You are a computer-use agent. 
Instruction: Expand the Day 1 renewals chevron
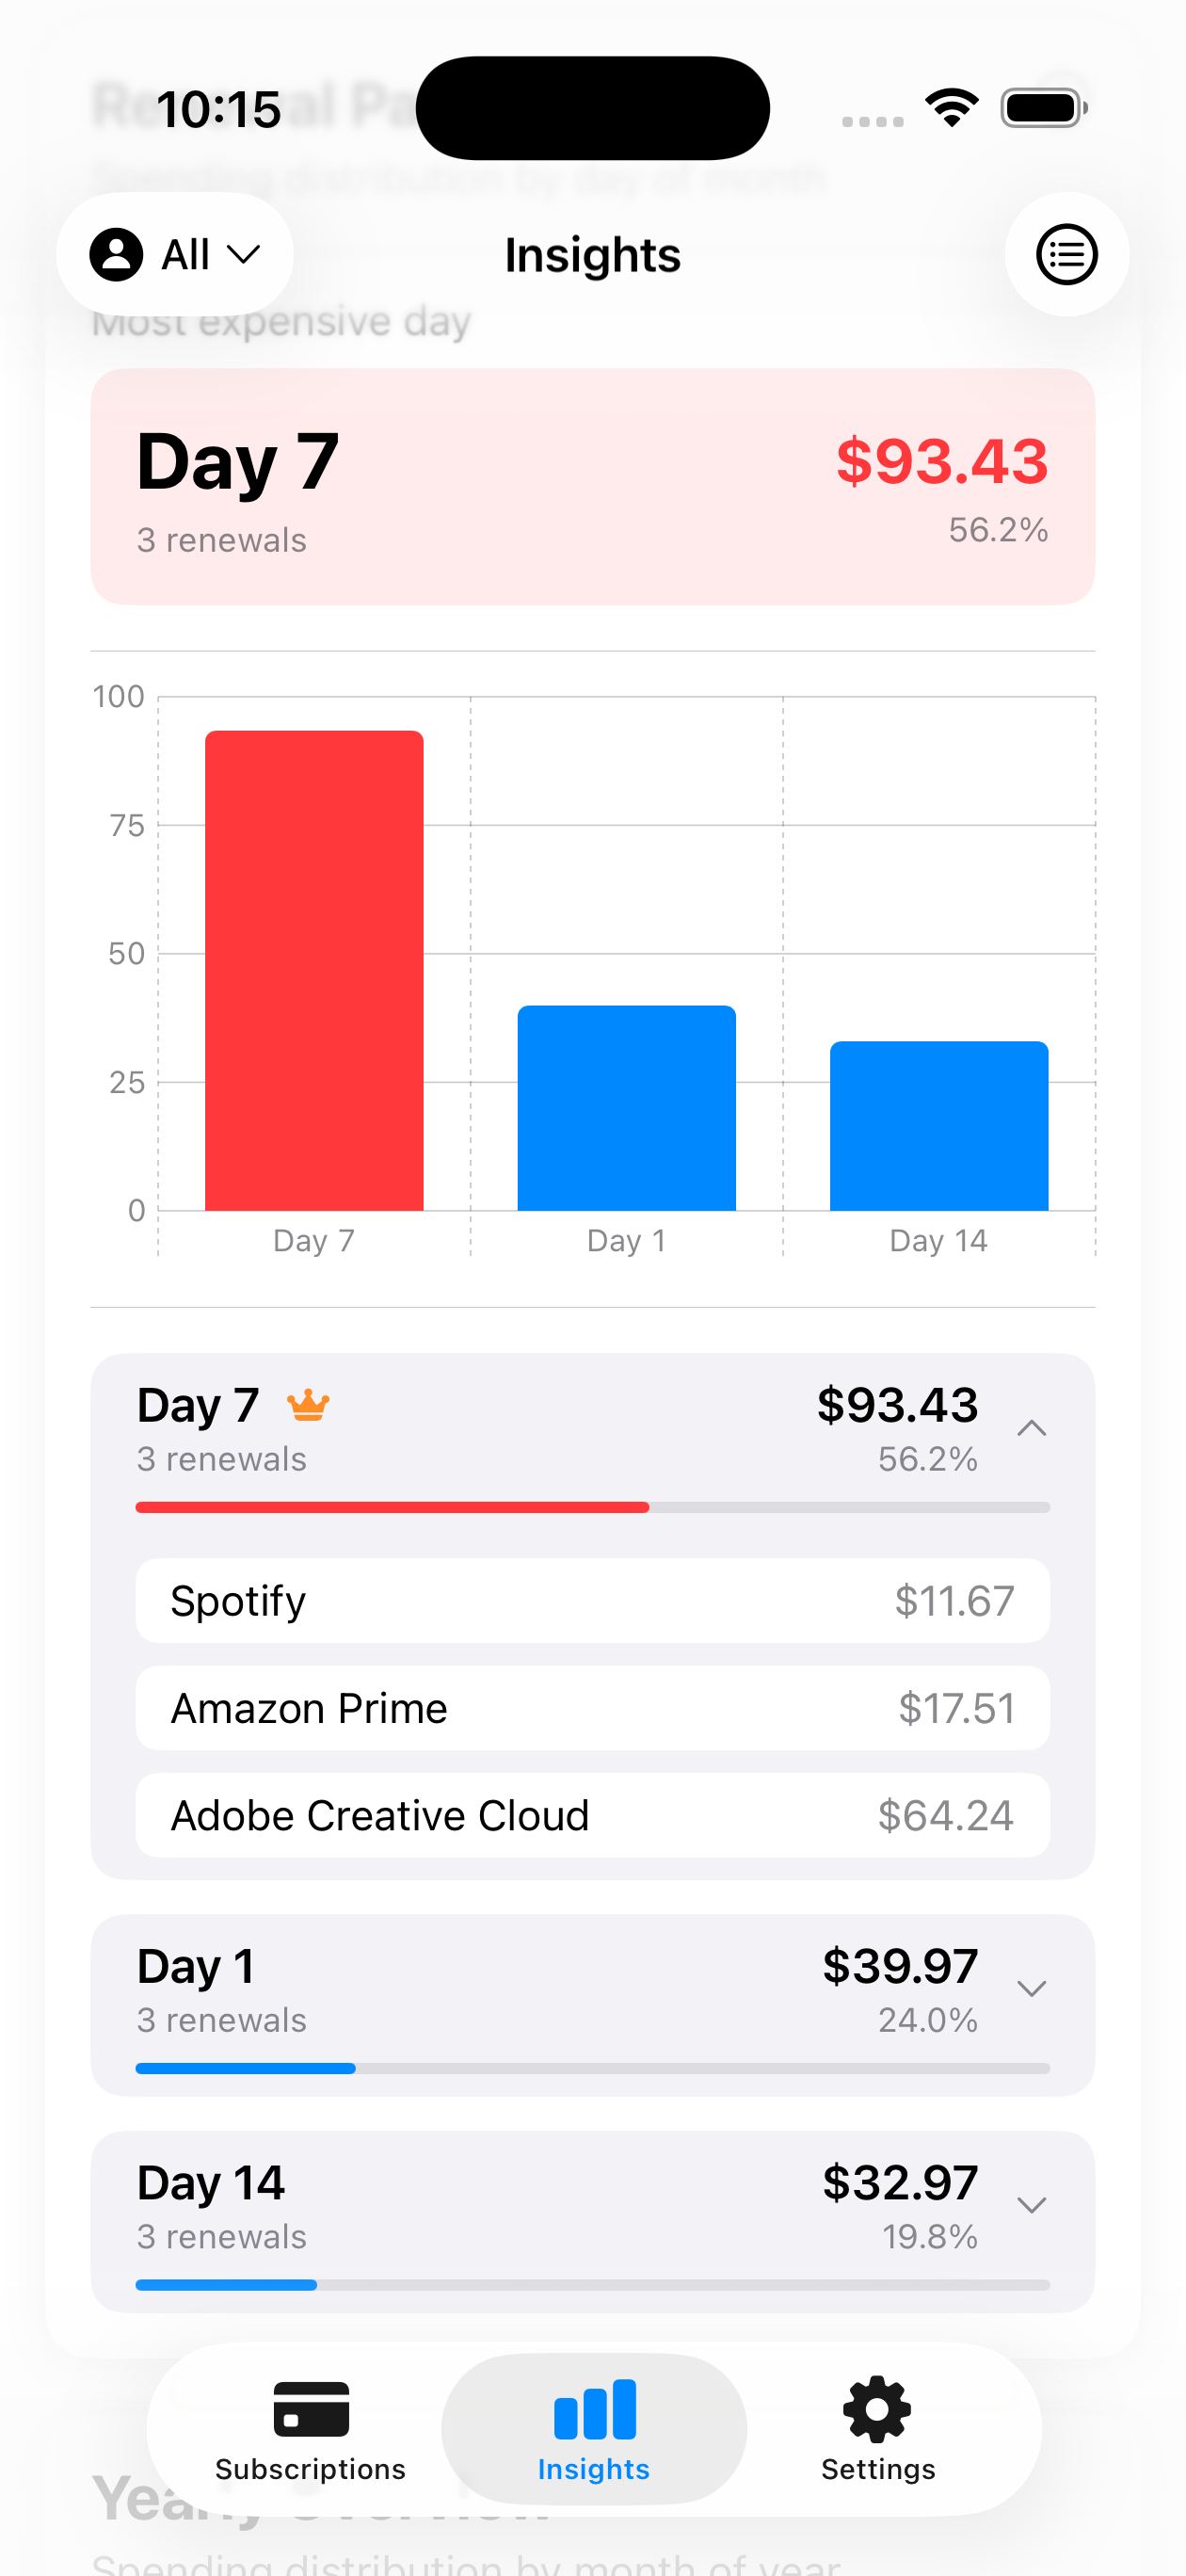point(1031,1988)
